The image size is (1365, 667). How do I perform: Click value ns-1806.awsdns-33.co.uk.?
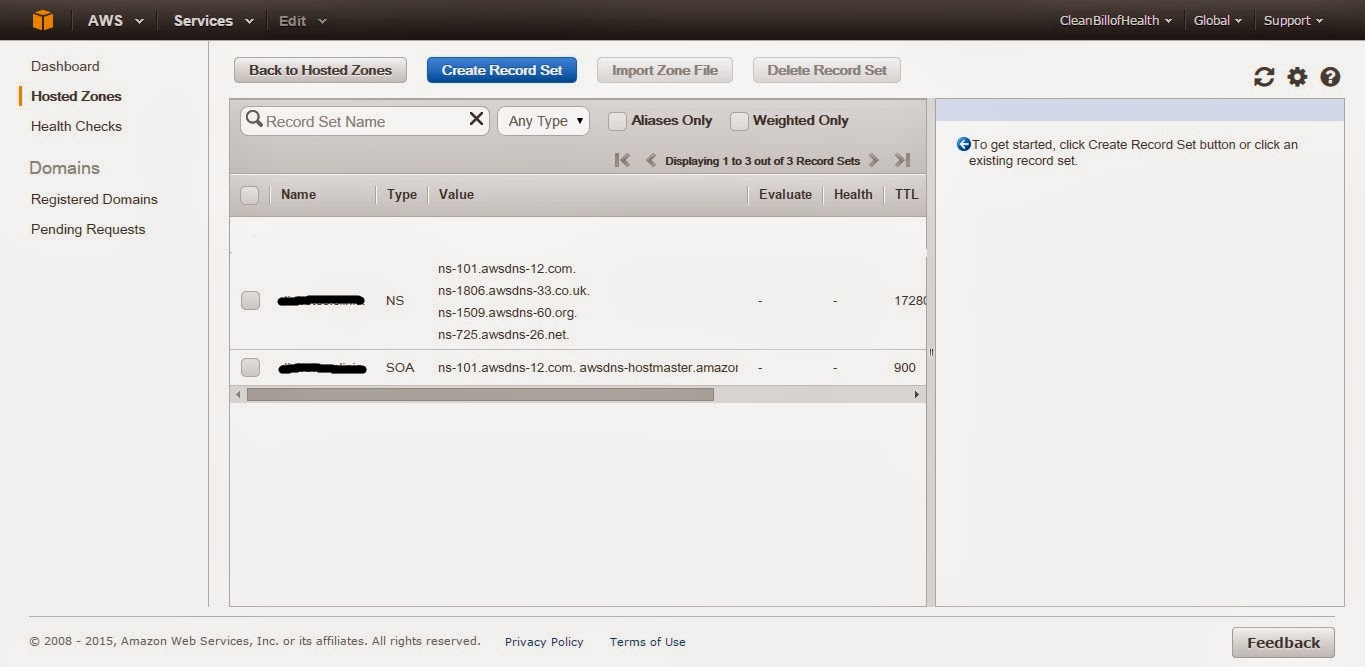pyautogui.click(x=514, y=291)
